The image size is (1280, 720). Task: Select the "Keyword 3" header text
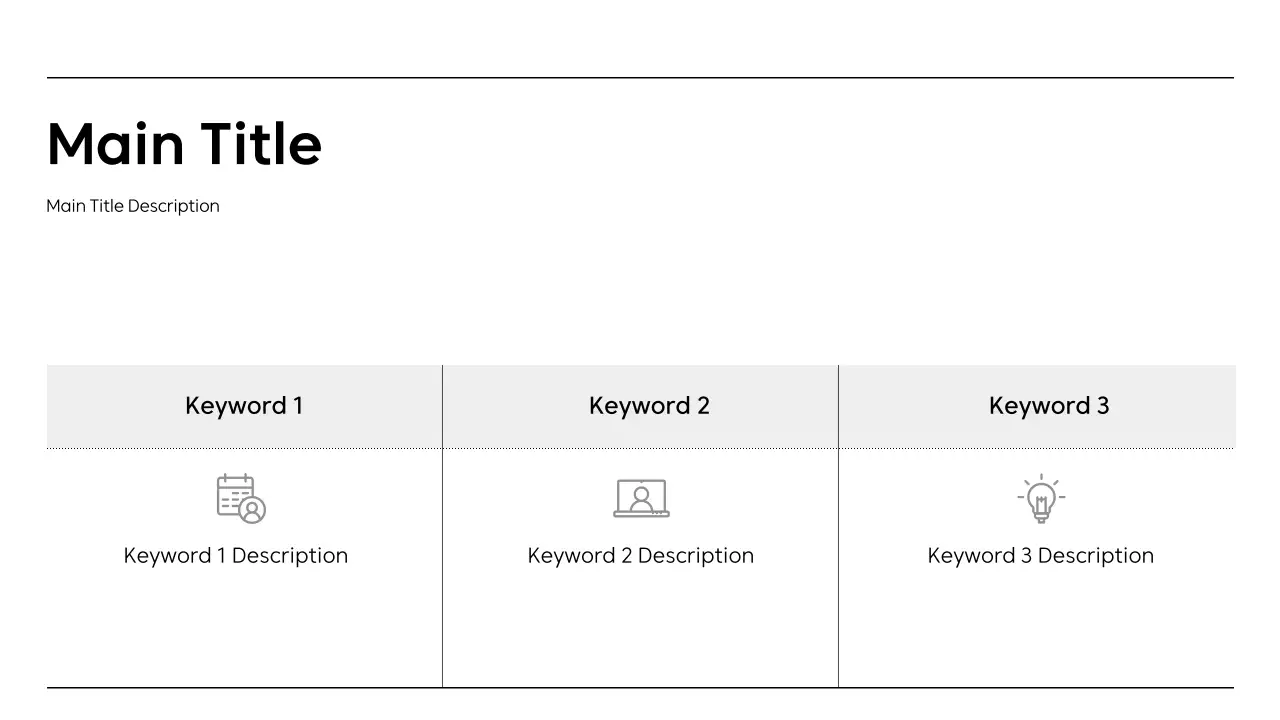click(x=1049, y=406)
